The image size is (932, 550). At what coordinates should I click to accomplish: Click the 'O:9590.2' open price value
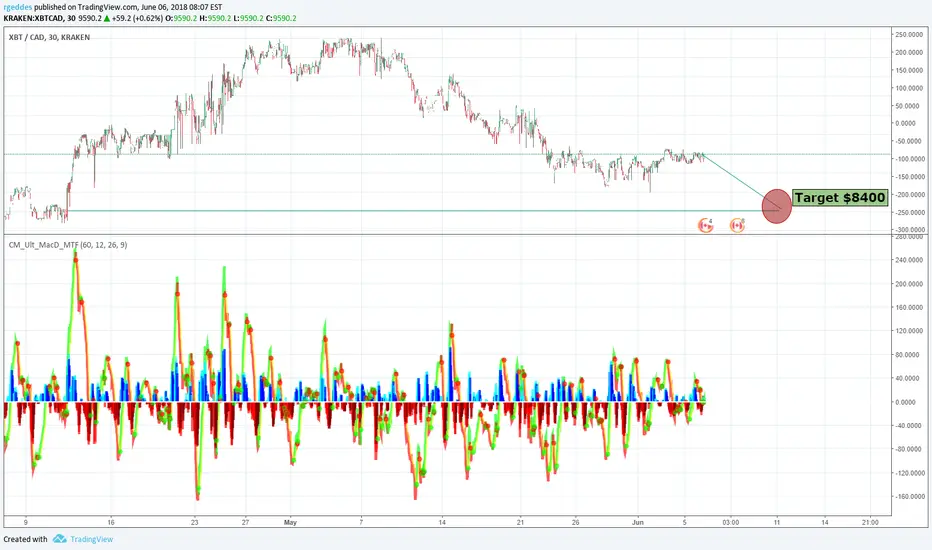click(181, 18)
